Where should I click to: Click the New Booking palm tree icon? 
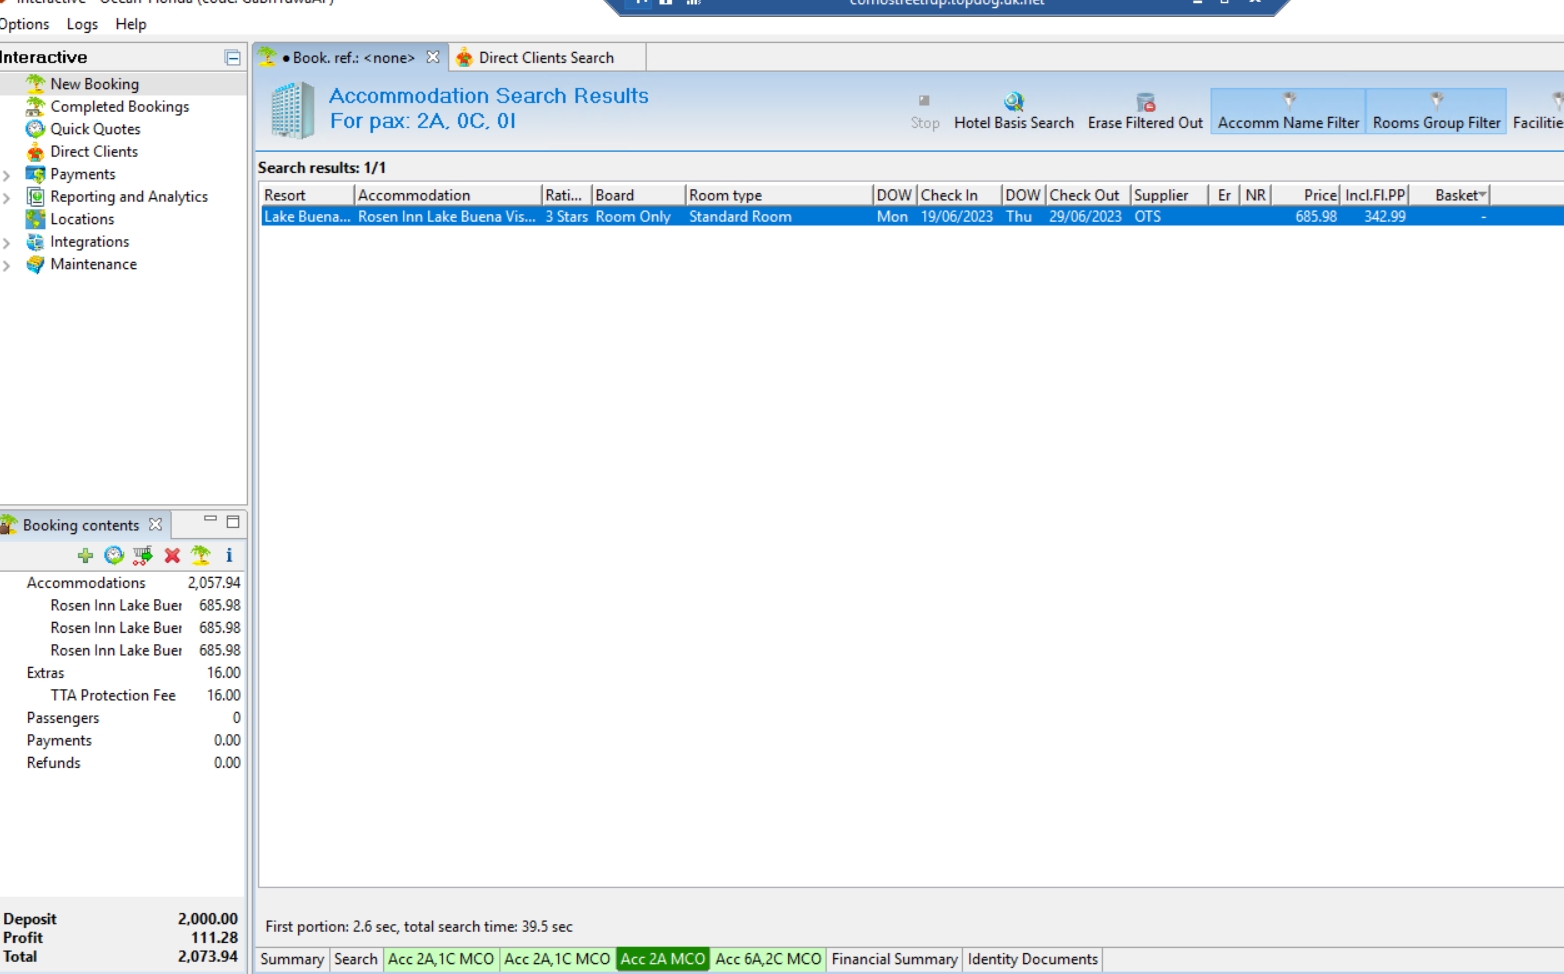coord(35,84)
